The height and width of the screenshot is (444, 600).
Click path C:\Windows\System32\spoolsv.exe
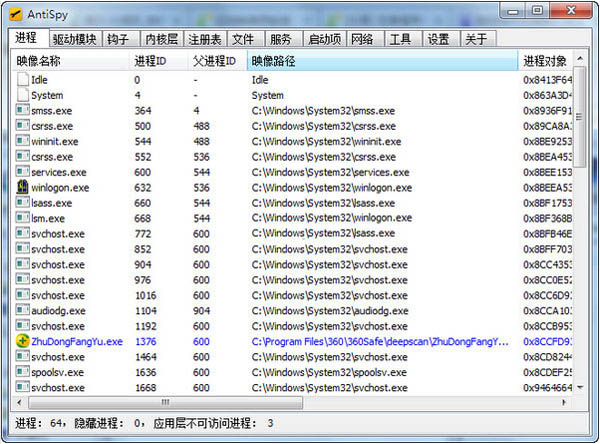tap(329, 372)
